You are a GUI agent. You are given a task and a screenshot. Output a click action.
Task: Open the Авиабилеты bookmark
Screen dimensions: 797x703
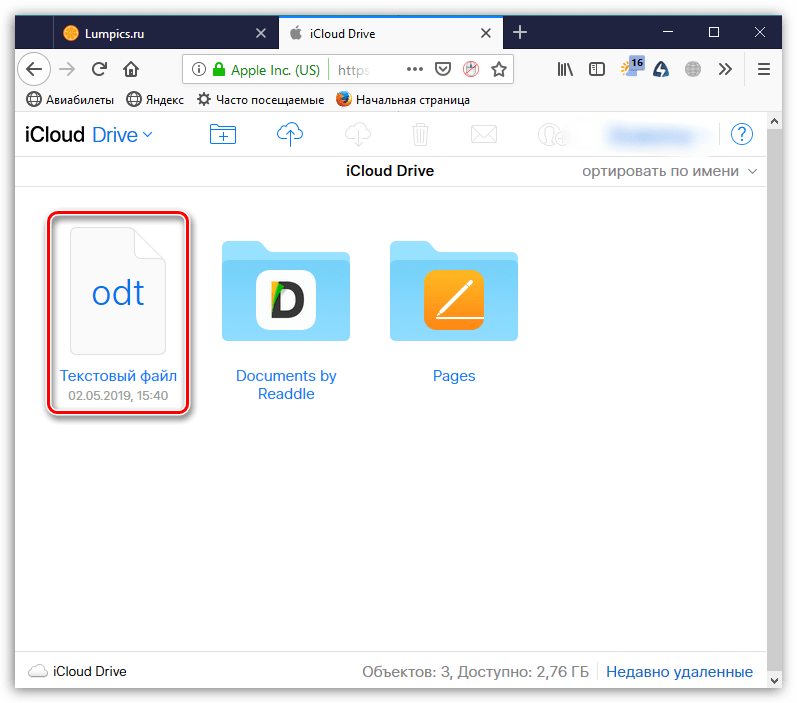pos(70,100)
